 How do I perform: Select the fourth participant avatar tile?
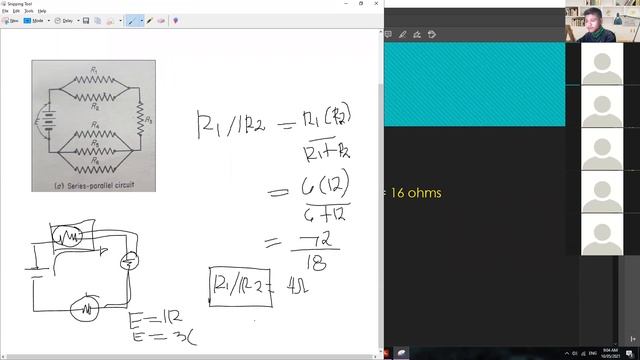(602, 191)
